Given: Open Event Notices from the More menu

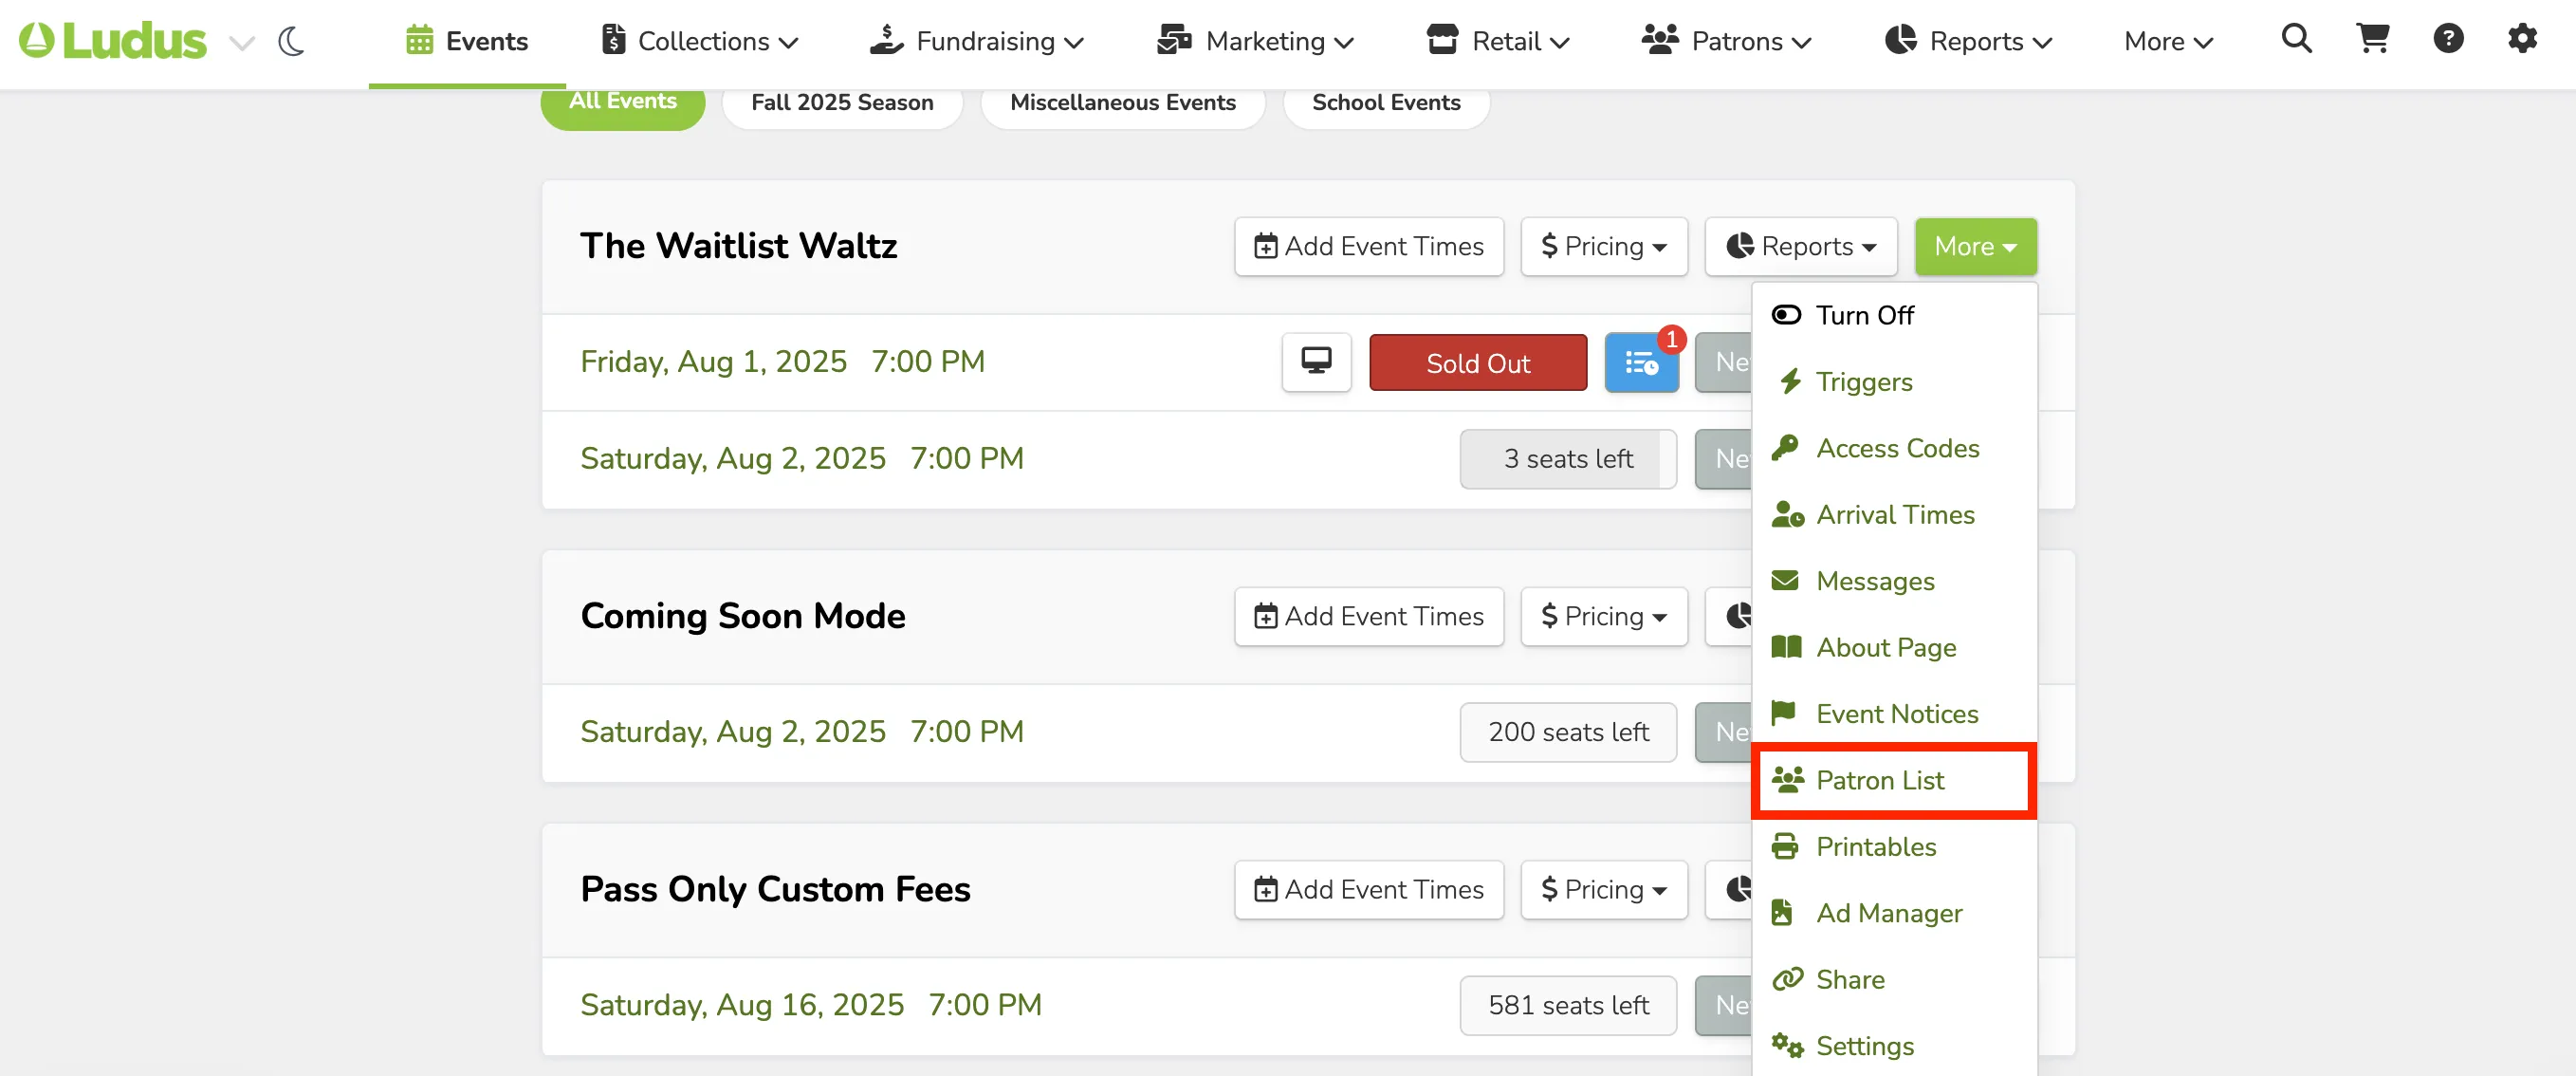Looking at the screenshot, I should [1894, 714].
